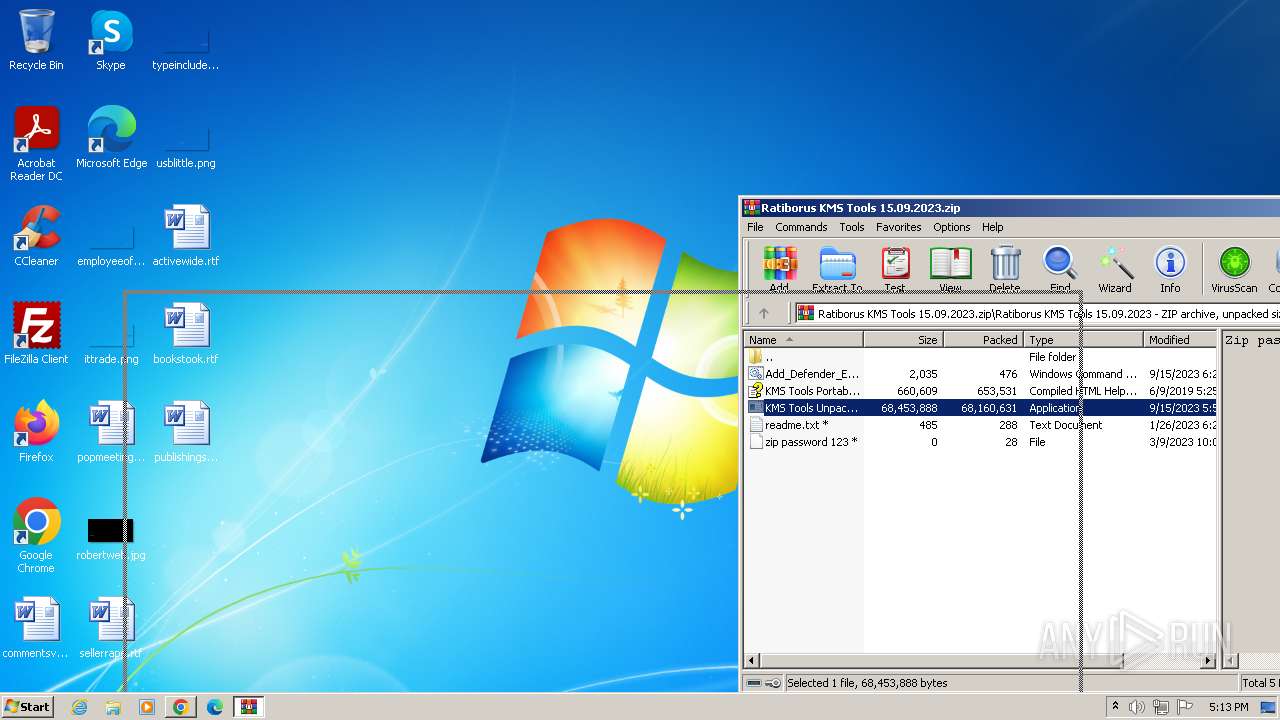This screenshot has width=1280, height=720.
Task: Select activewide.rtf document icon
Action: point(186,236)
